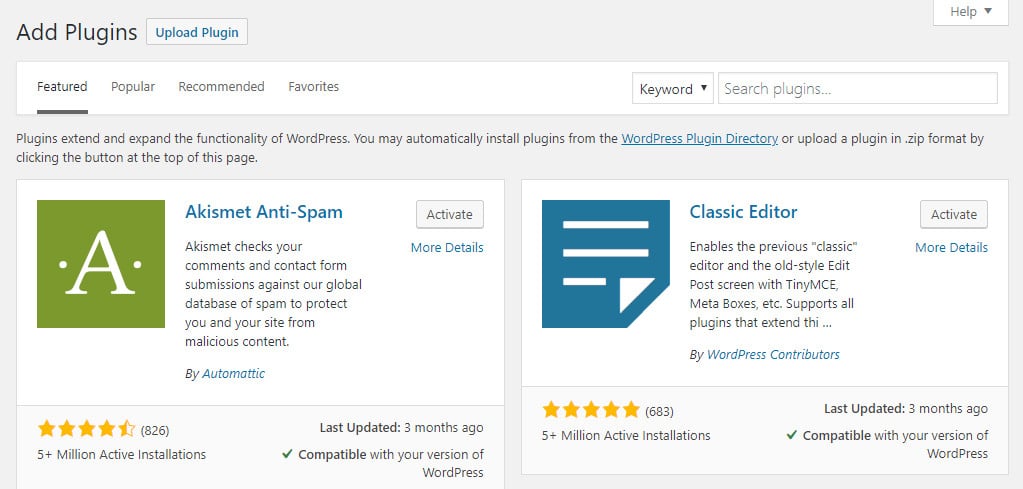
Task: Click Akismet's "5+ Million Active Installations" text
Action: (121, 454)
